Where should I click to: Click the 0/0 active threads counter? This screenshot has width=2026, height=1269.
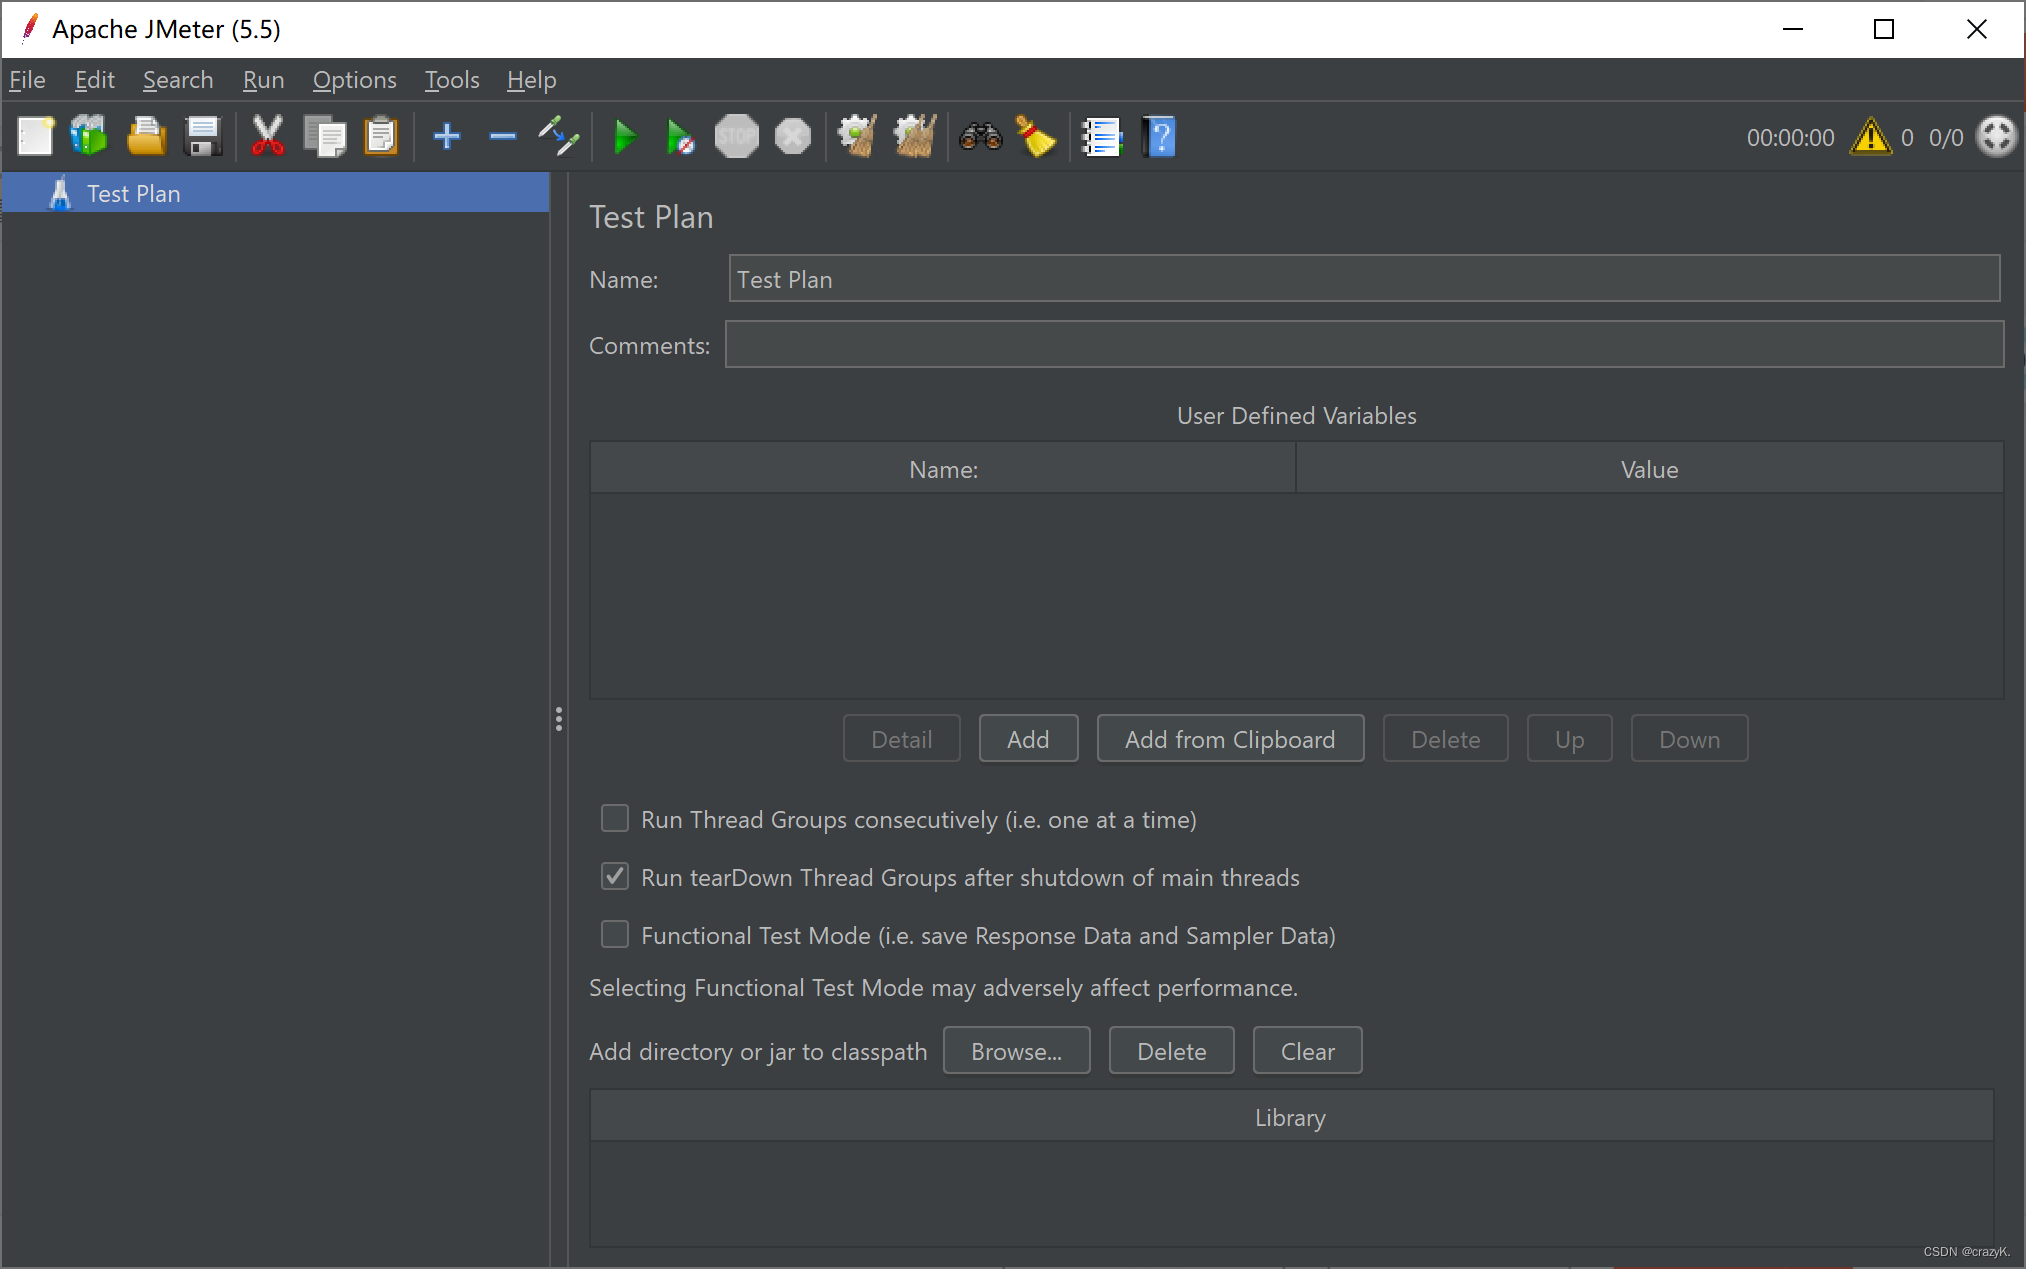click(x=1945, y=137)
